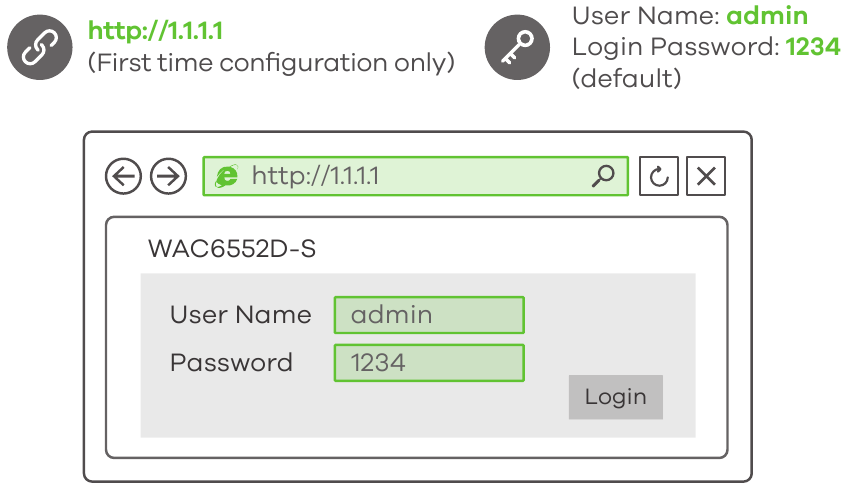
Task: Click the Password form label
Action: pyautogui.click(x=231, y=362)
